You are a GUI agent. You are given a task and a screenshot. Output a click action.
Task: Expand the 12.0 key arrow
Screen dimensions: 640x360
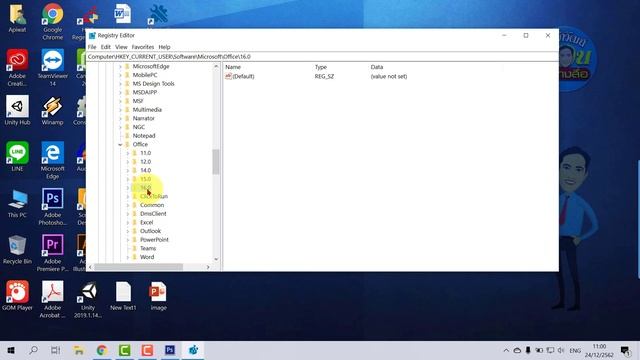pos(128,162)
